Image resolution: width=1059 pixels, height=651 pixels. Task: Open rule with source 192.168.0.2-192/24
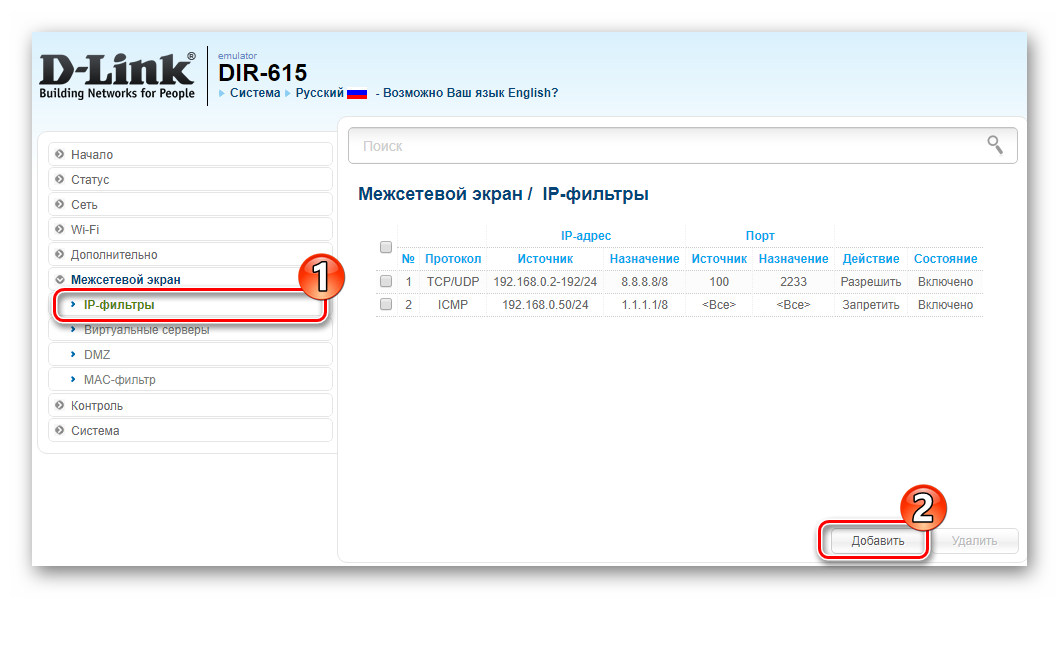545,282
